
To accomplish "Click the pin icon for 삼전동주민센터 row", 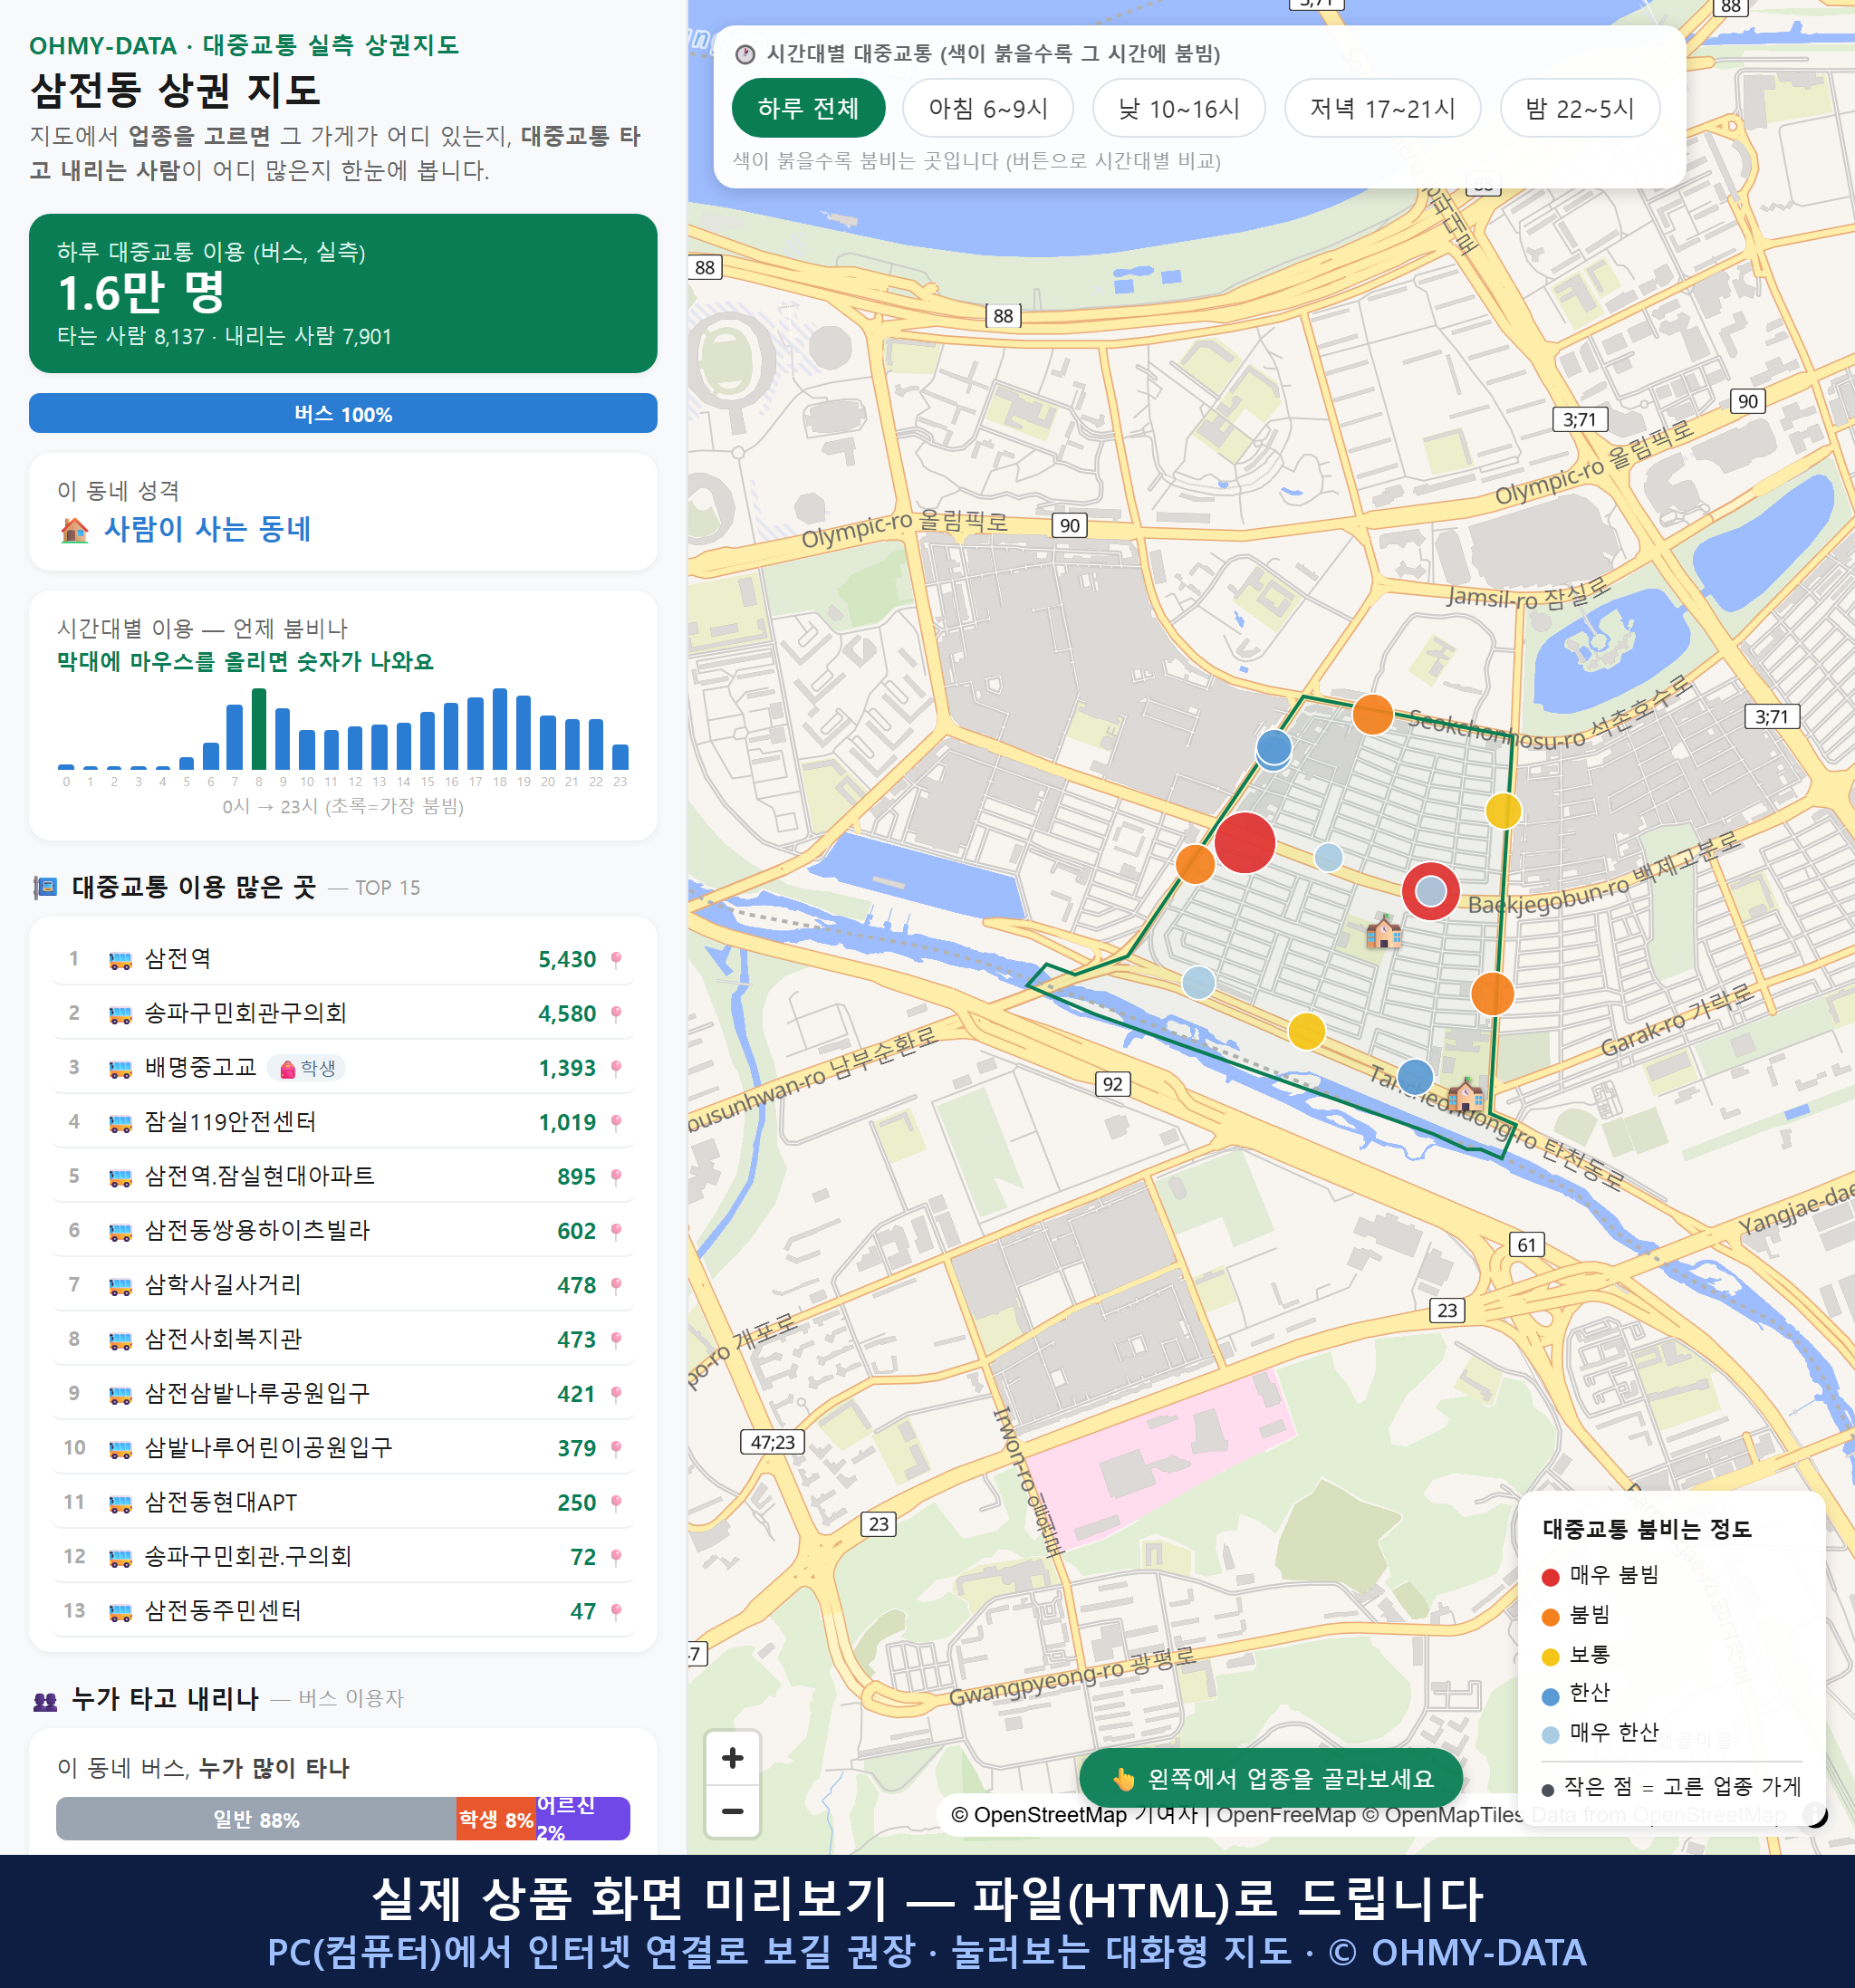I will click(616, 1611).
